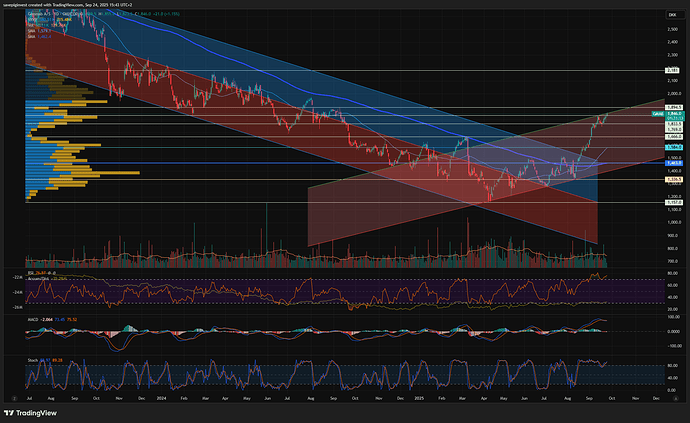Click the 2,181 horizontal line price label
The height and width of the screenshot is (423, 690).
point(672,70)
